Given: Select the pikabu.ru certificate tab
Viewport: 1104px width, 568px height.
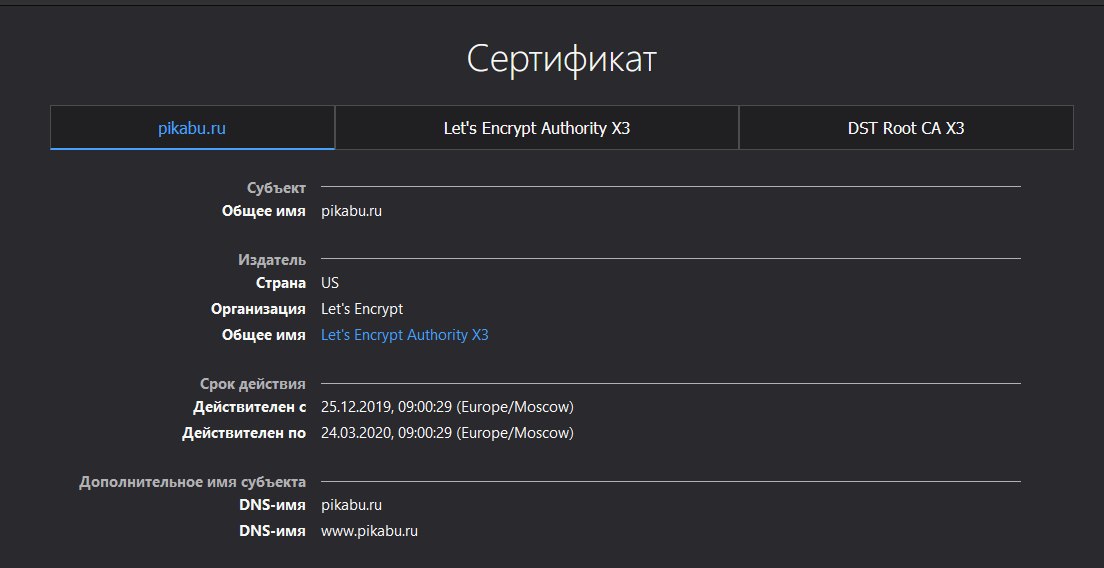Looking at the screenshot, I should point(192,128).
